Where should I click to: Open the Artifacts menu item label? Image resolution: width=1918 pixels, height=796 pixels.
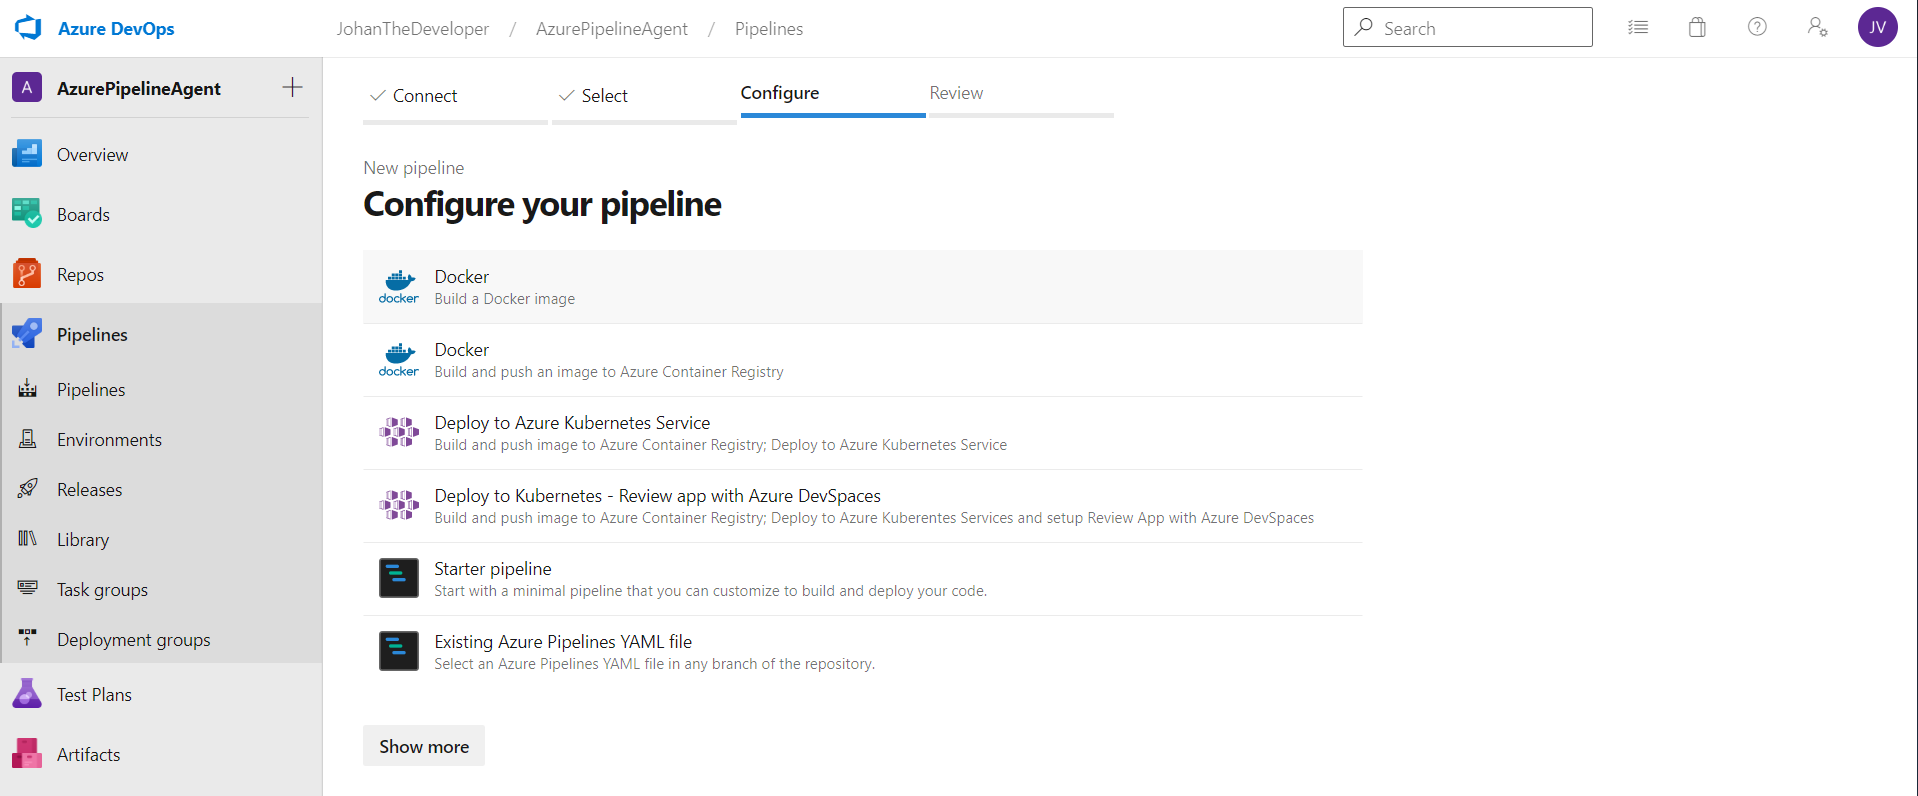coord(88,755)
